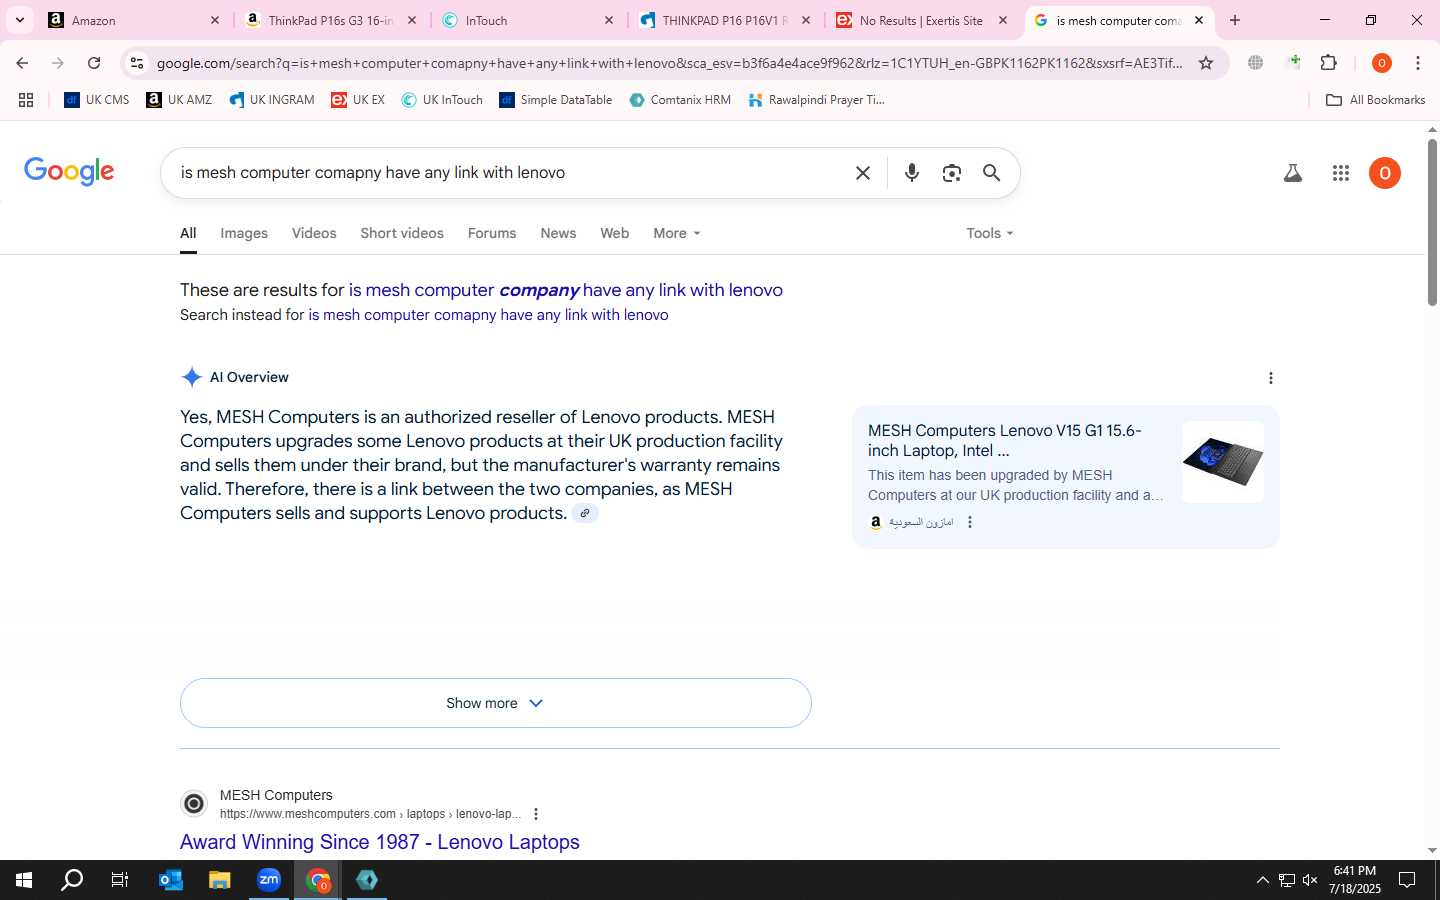Open AI Overview options menu

pos(1270,378)
